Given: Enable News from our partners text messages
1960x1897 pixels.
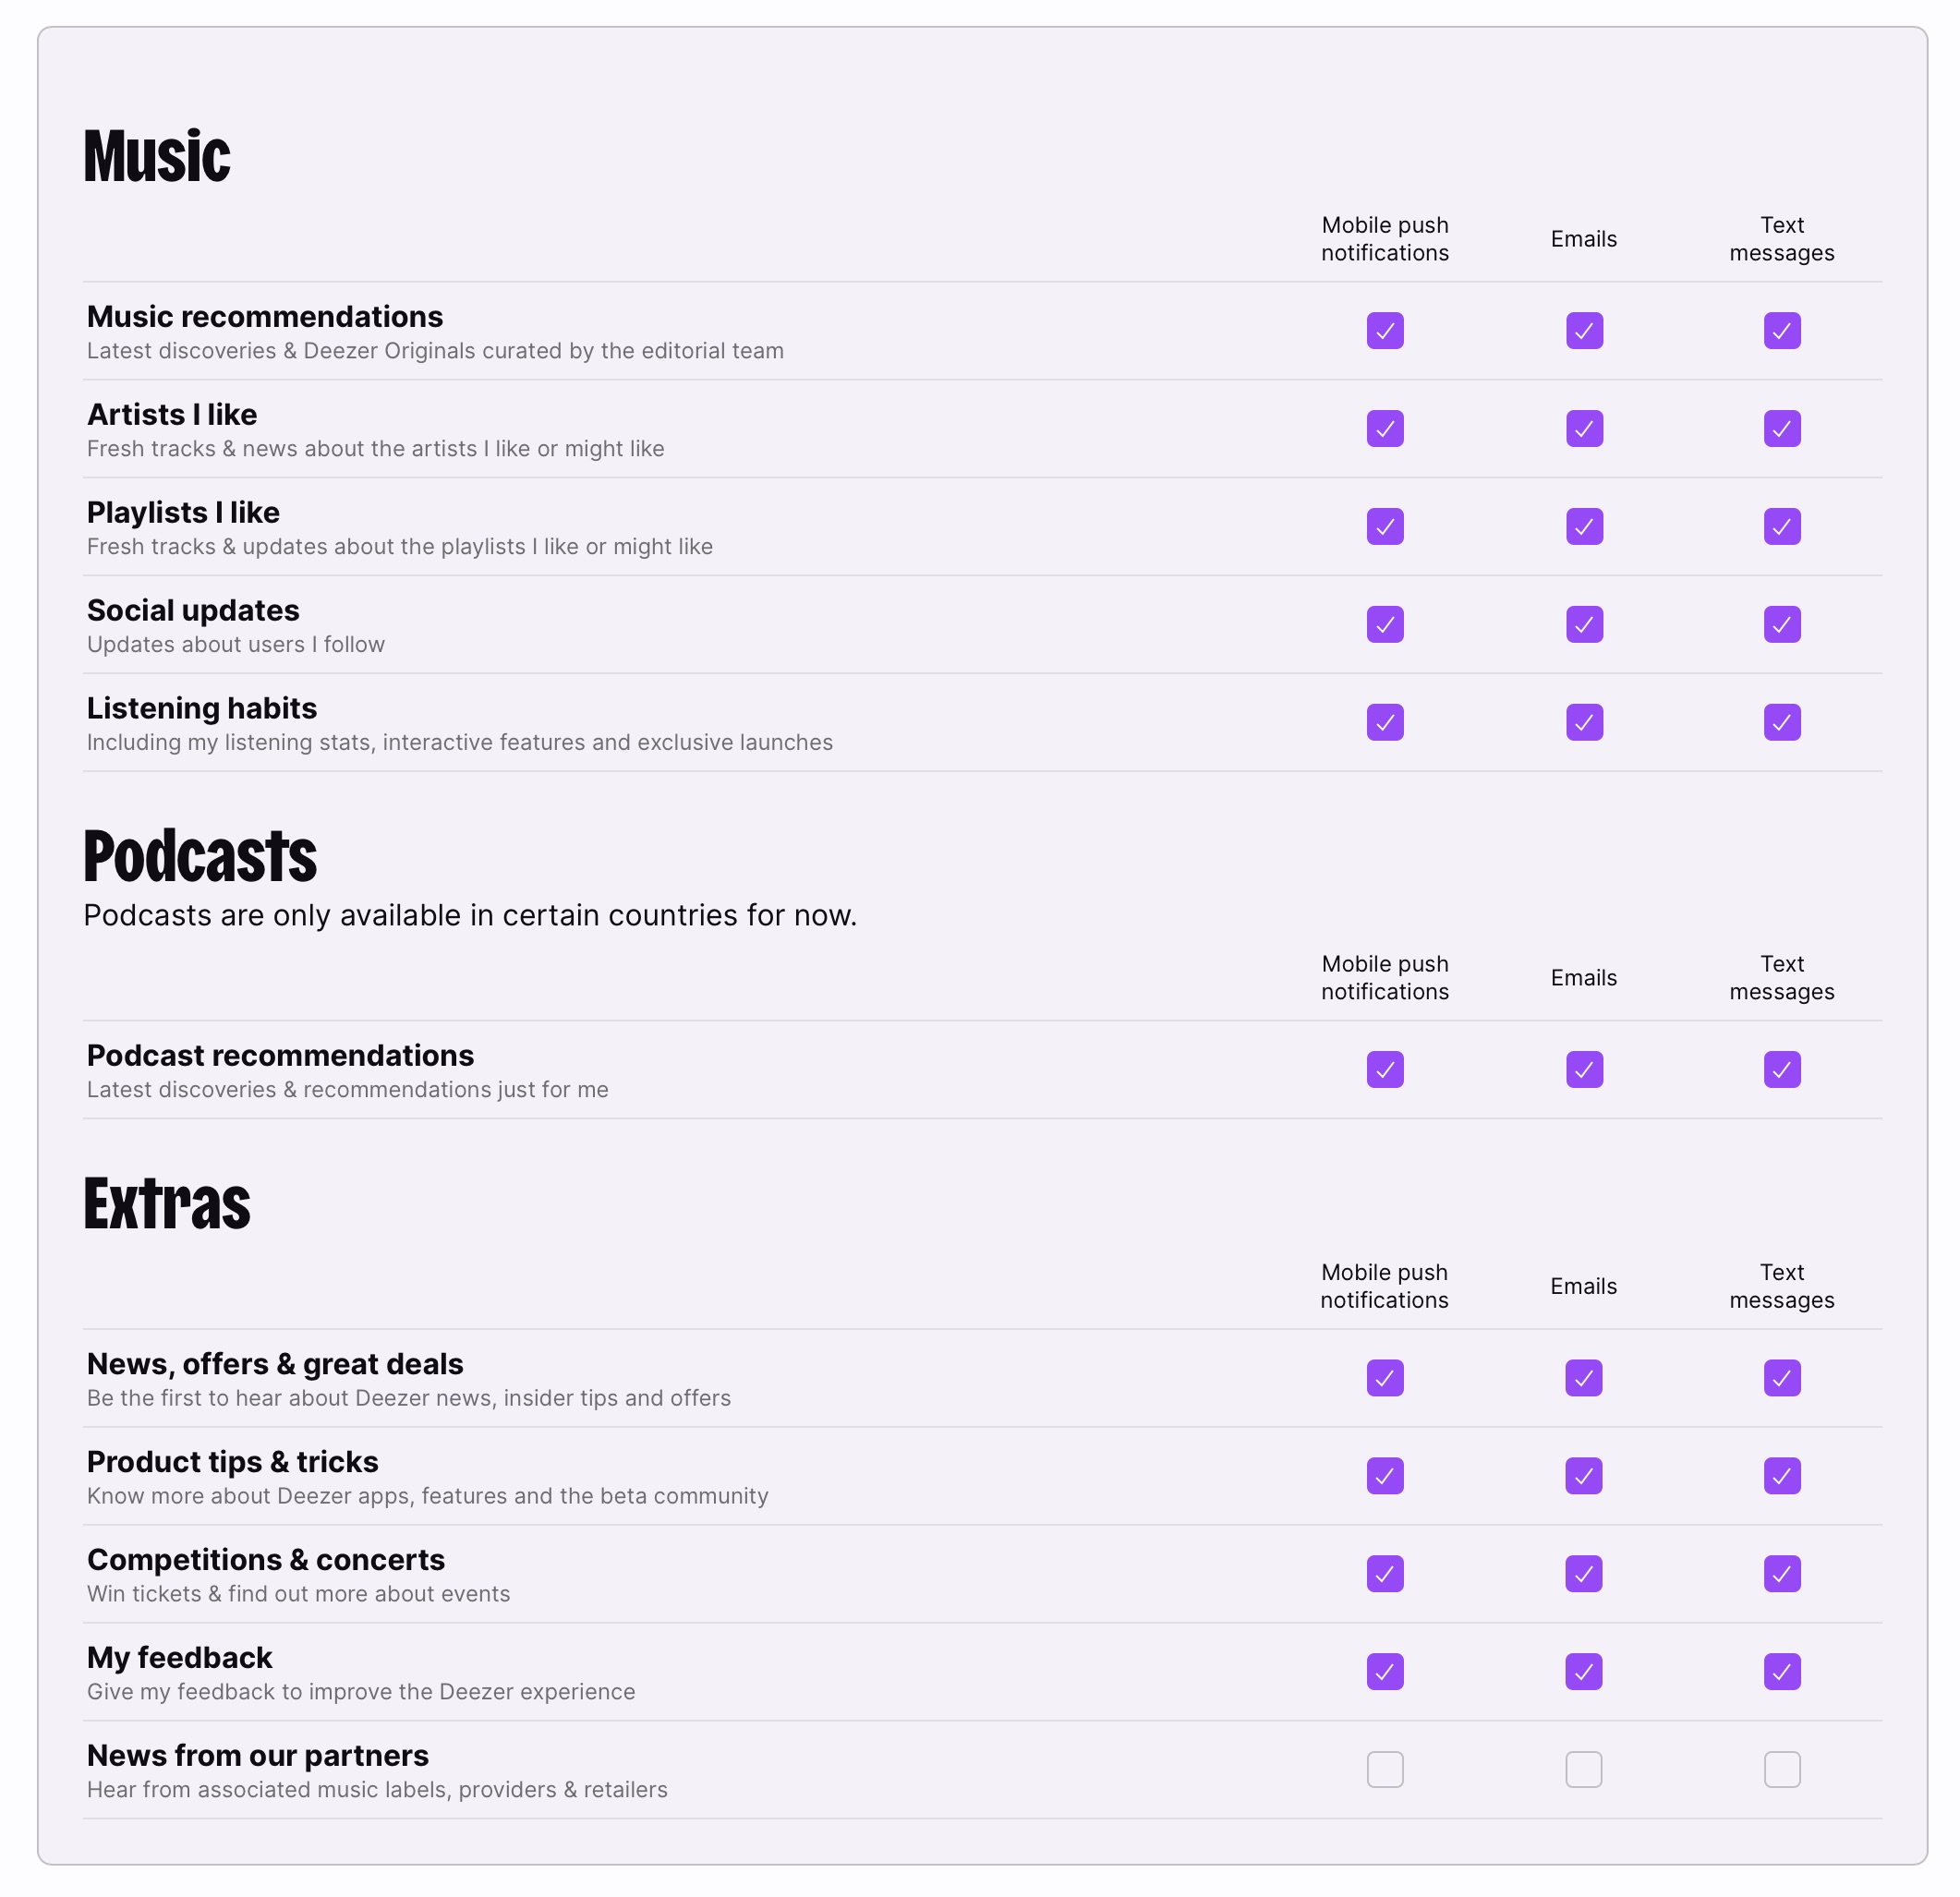Looking at the screenshot, I should pos(1782,1770).
